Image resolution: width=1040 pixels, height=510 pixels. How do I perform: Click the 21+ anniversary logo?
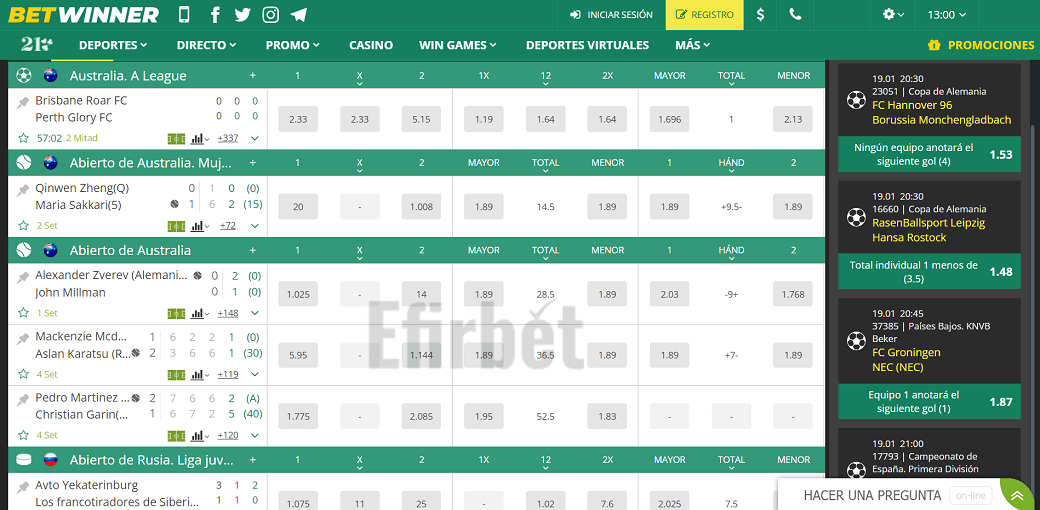tap(36, 45)
